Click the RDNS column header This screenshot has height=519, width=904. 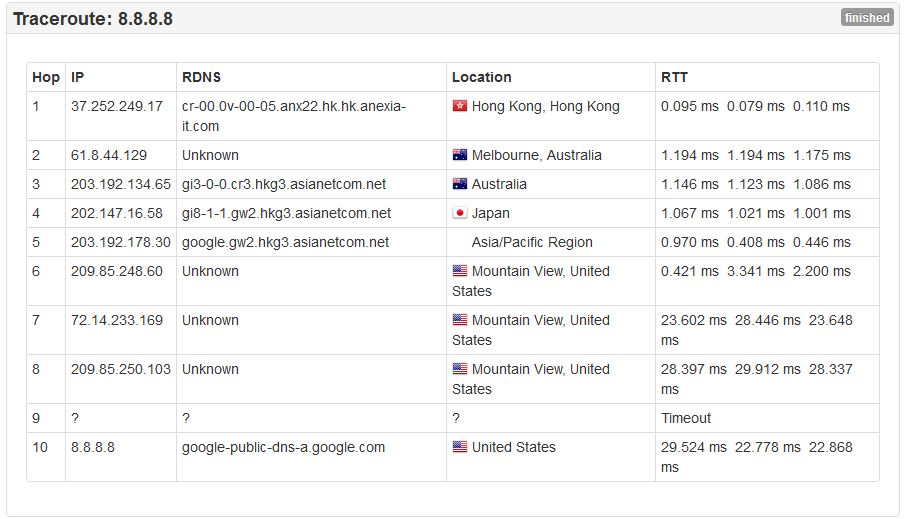(201, 77)
